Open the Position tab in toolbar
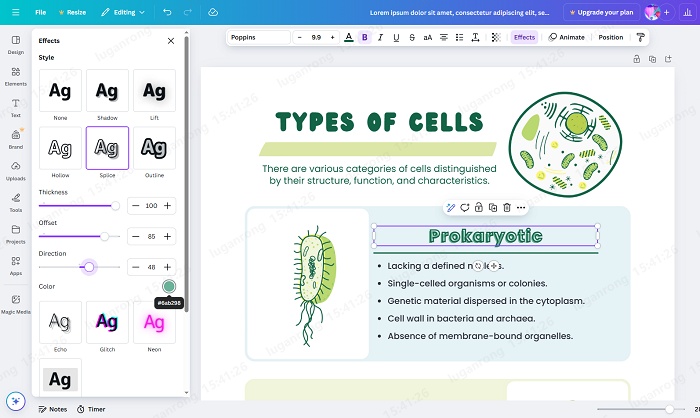The width and height of the screenshot is (700, 418). (x=610, y=37)
